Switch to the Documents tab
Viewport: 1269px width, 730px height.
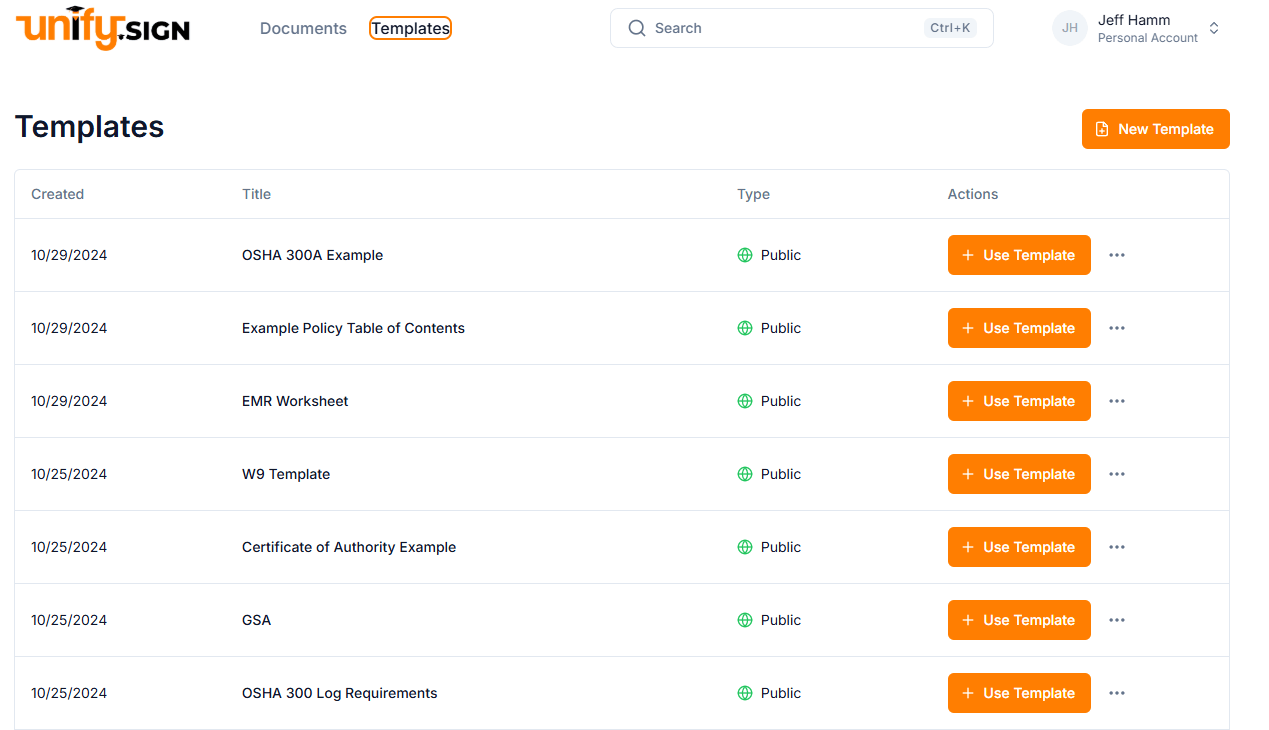(303, 28)
